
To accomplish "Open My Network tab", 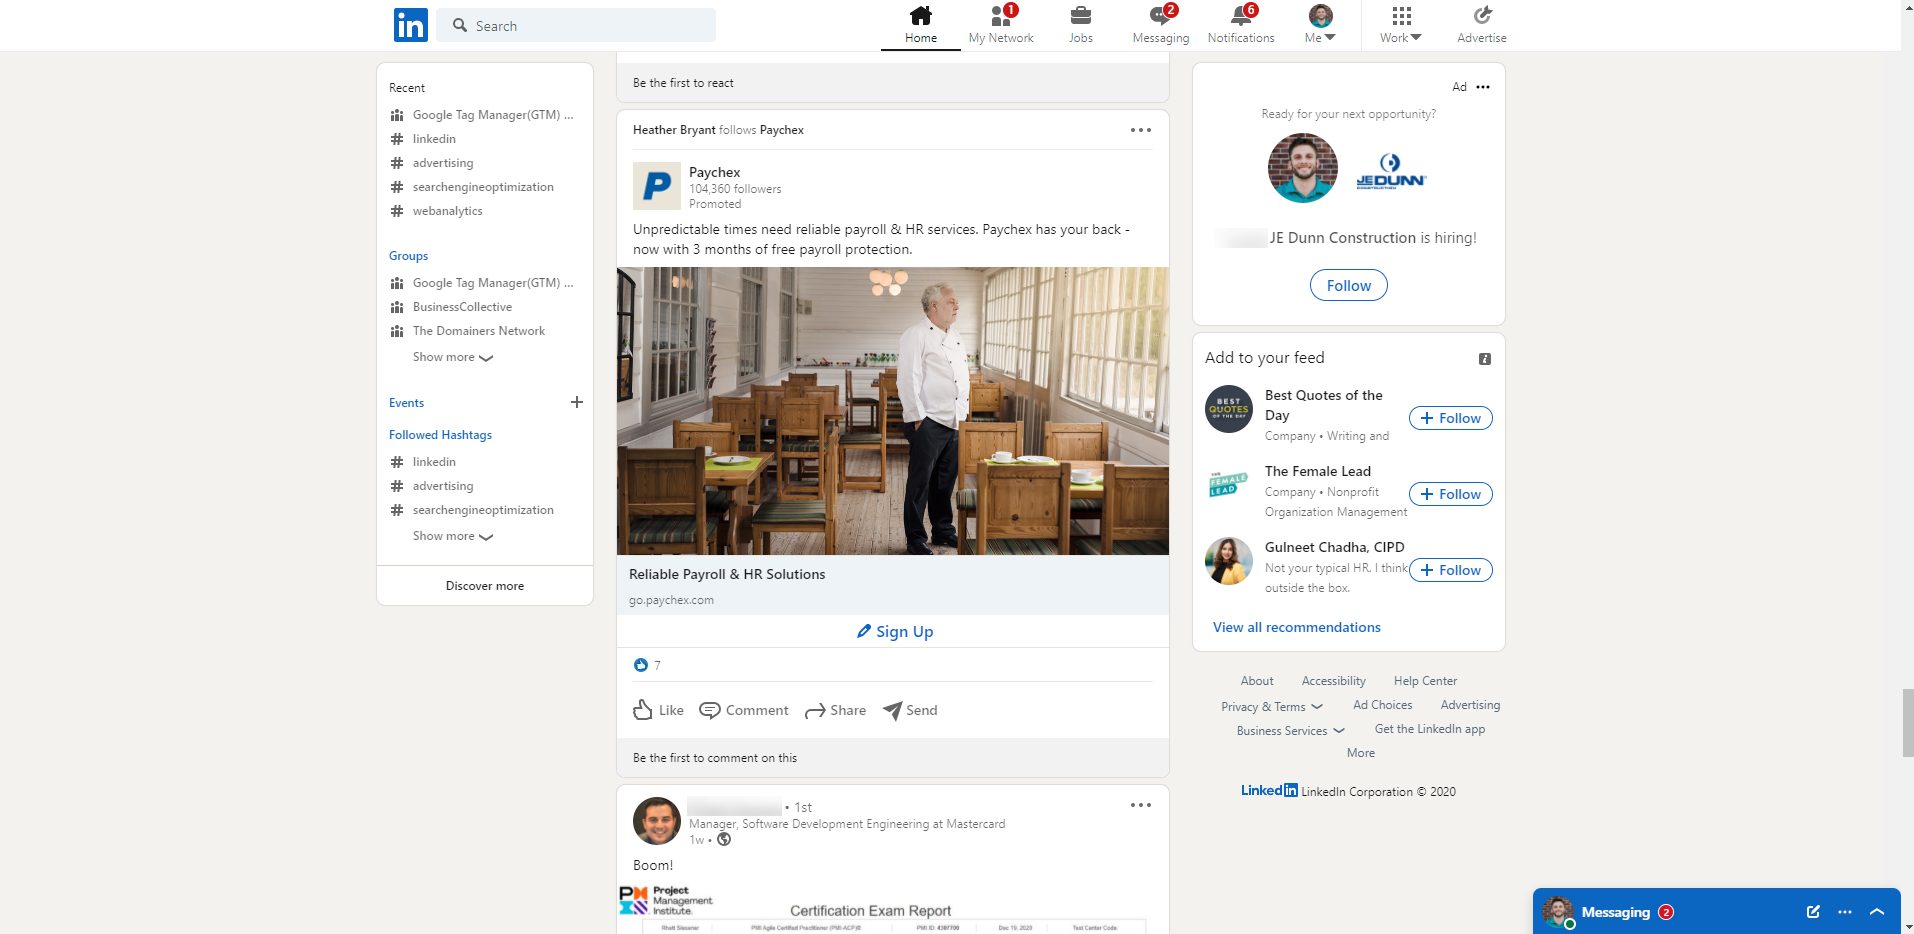I will (x=1000, y=25).
